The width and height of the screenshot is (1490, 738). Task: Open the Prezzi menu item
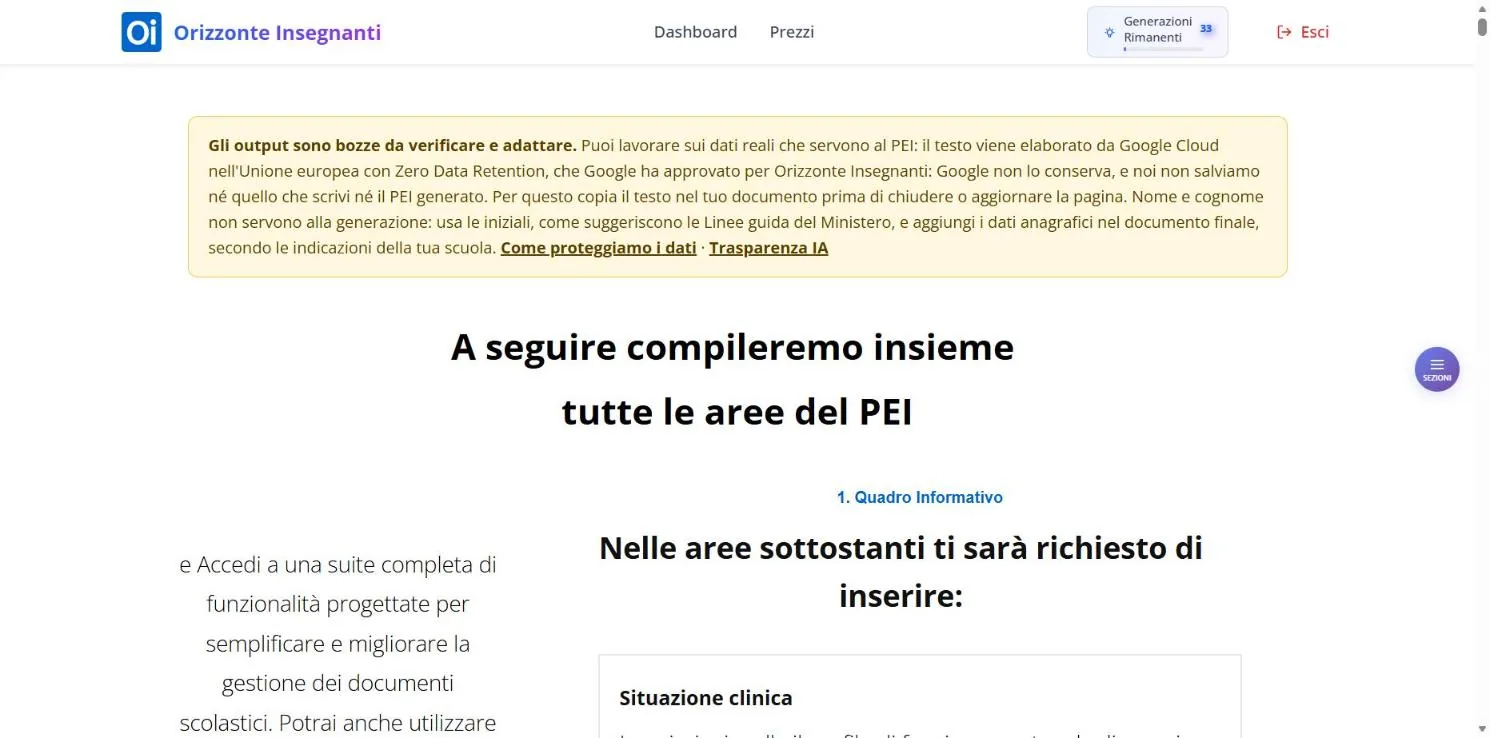click(792, 32)
